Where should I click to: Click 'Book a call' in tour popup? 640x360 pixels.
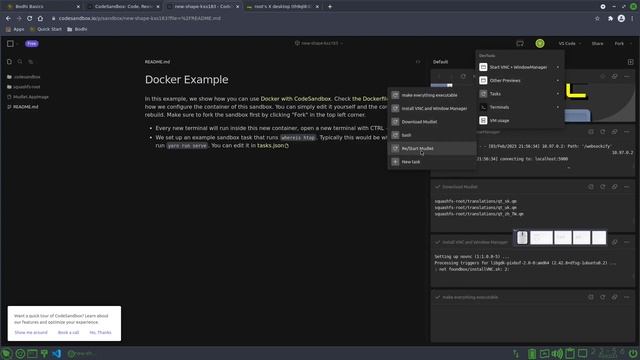pos(69,333)
